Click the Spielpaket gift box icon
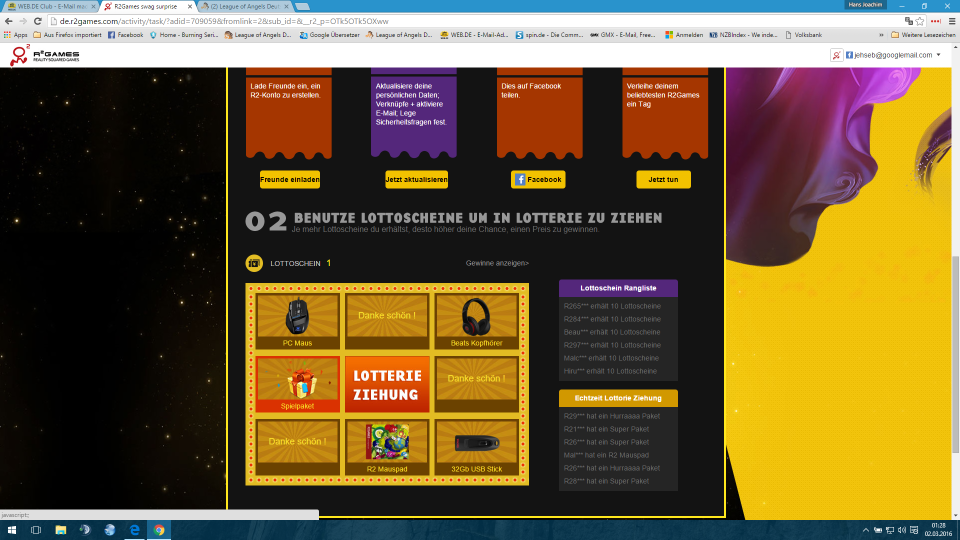The width and height of the screenshot is (960, 540). [297, 383]
